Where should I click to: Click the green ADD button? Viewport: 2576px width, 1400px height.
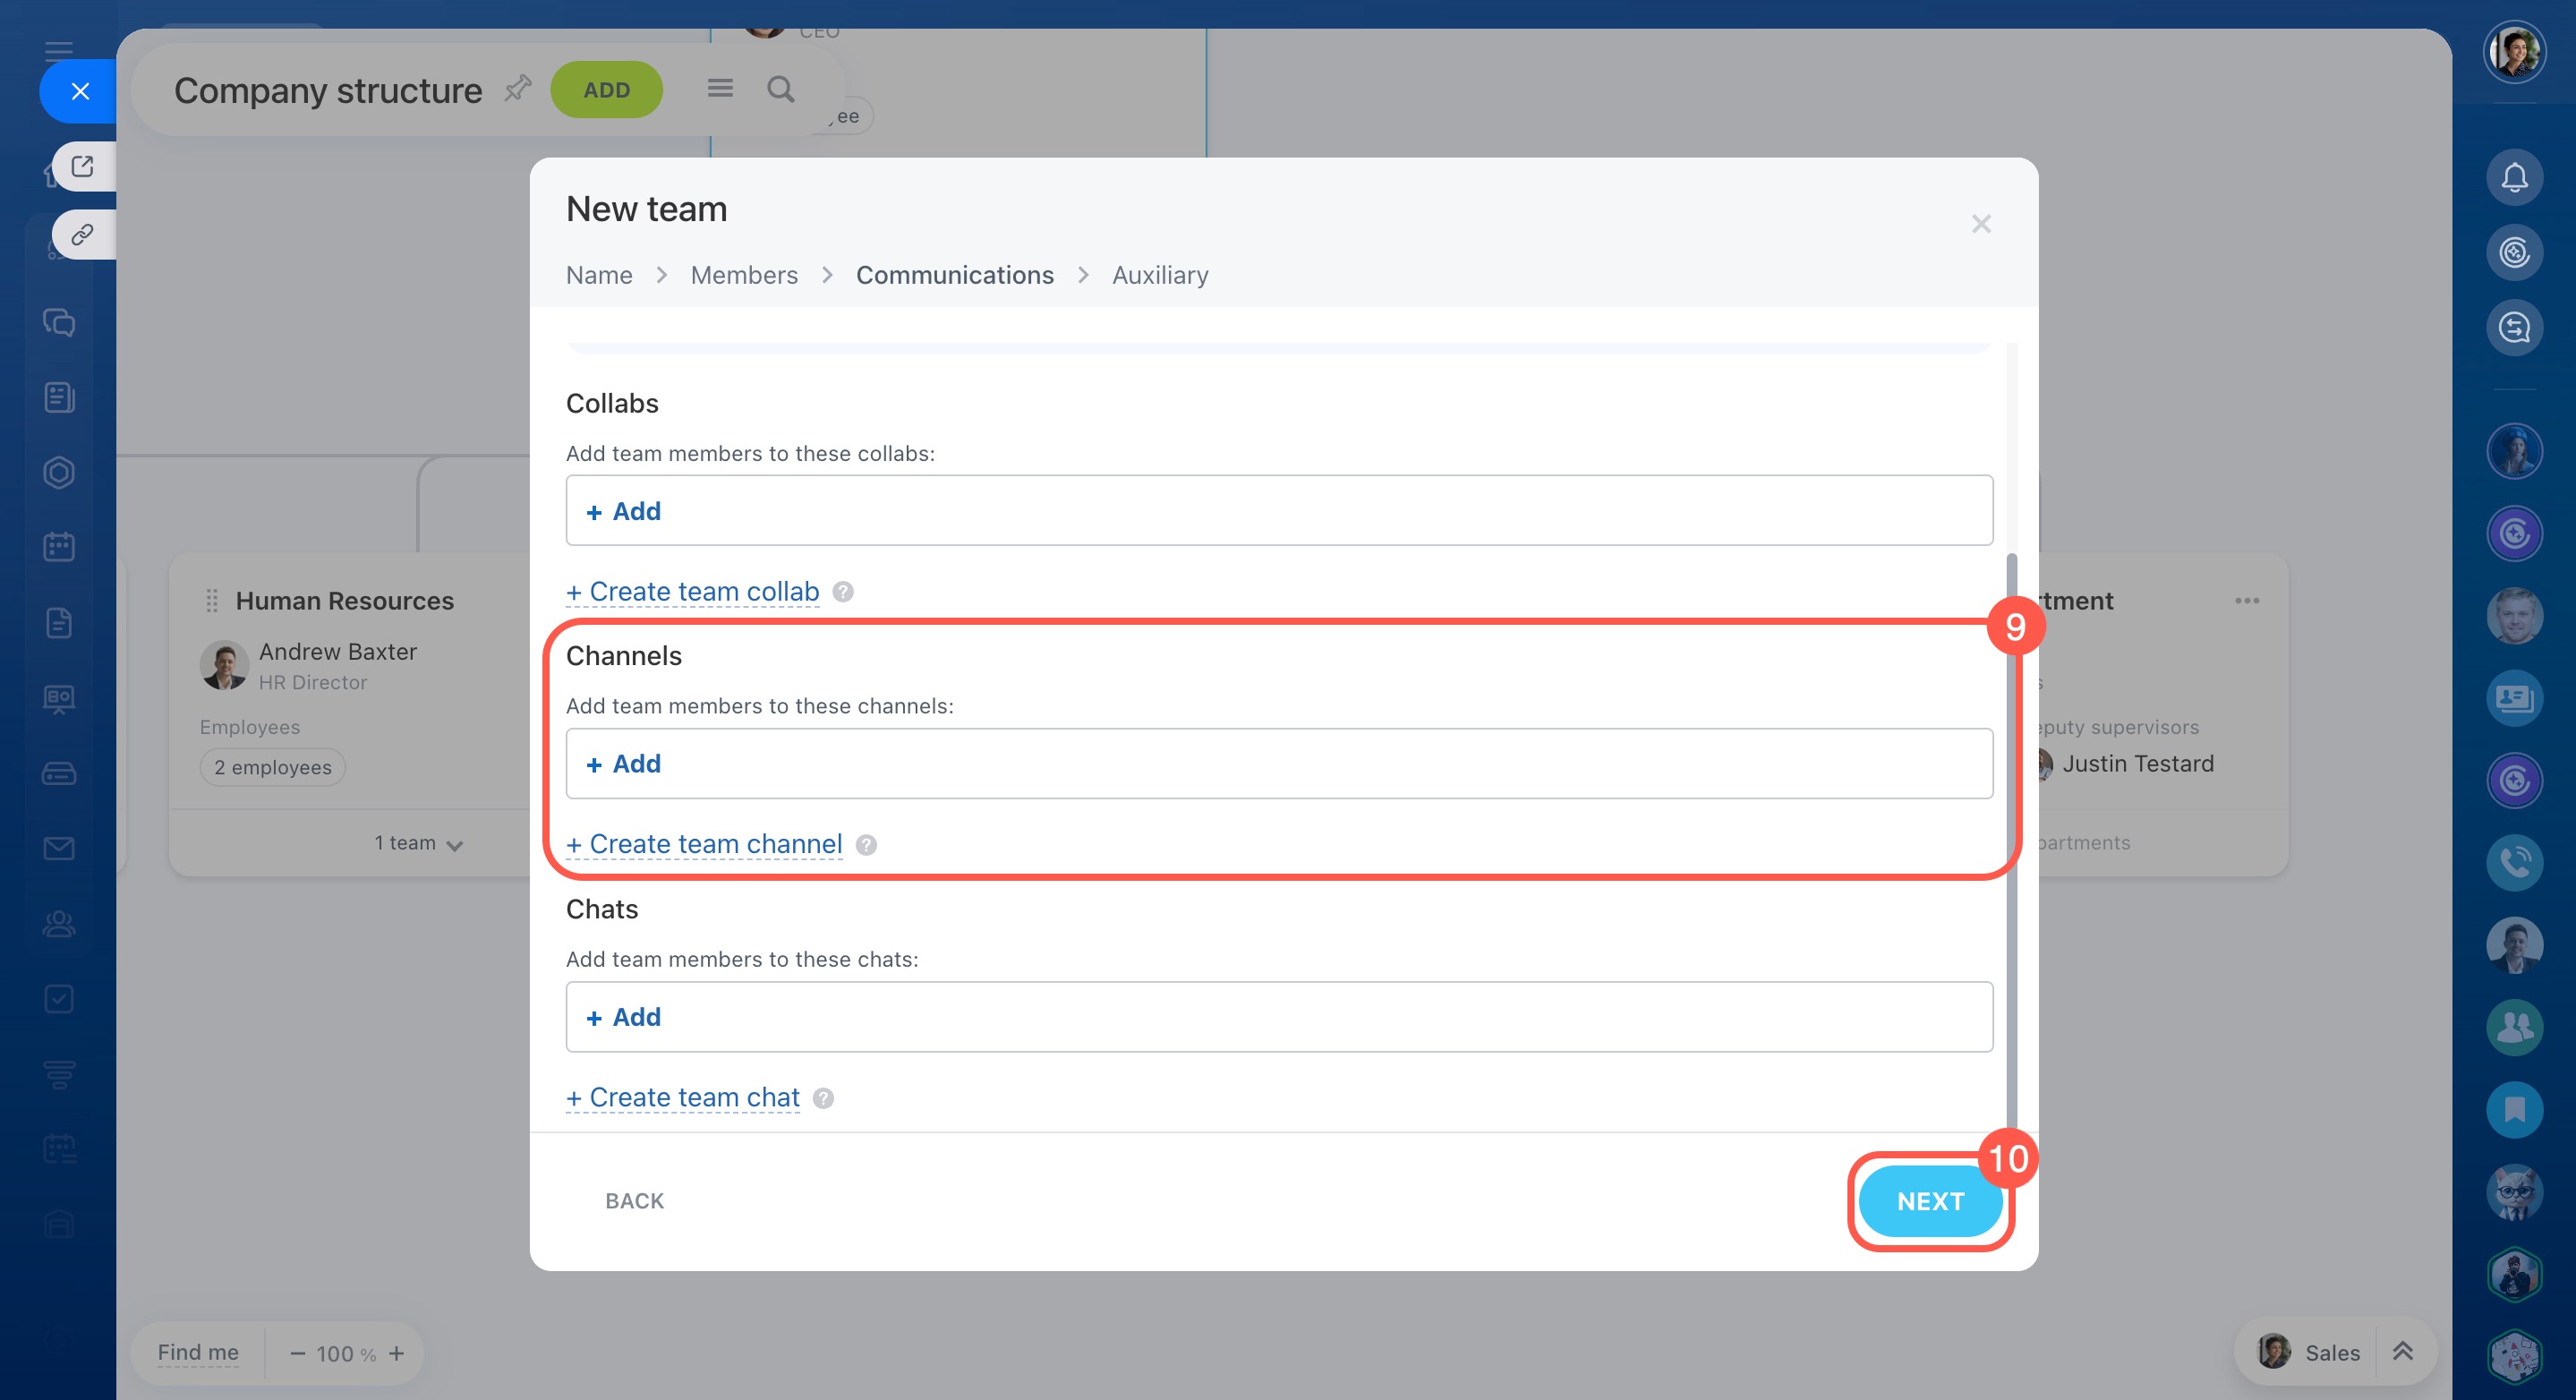pos(606,90)
